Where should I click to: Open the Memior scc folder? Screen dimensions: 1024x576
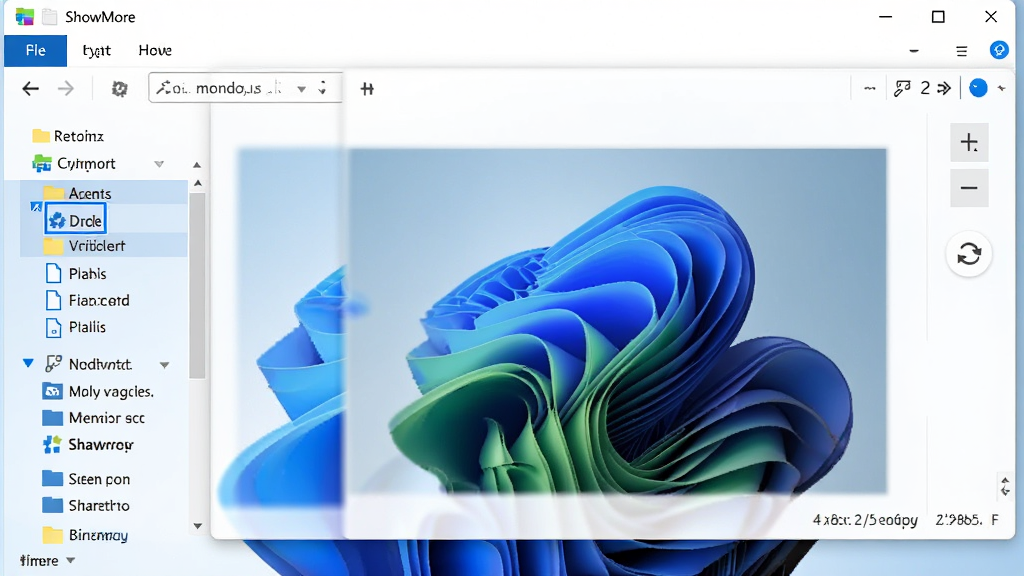pyautogui.click(x=93, y=418)
